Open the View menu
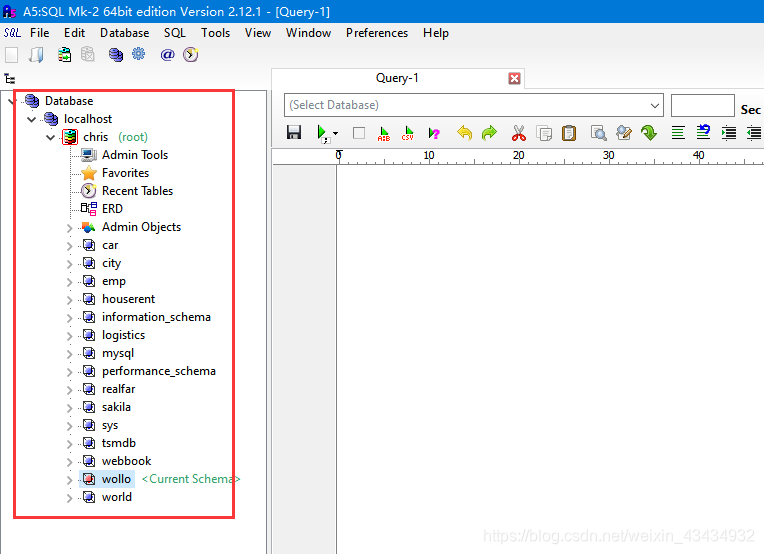This screenshot has height=554, width=764. click(258, 33)
